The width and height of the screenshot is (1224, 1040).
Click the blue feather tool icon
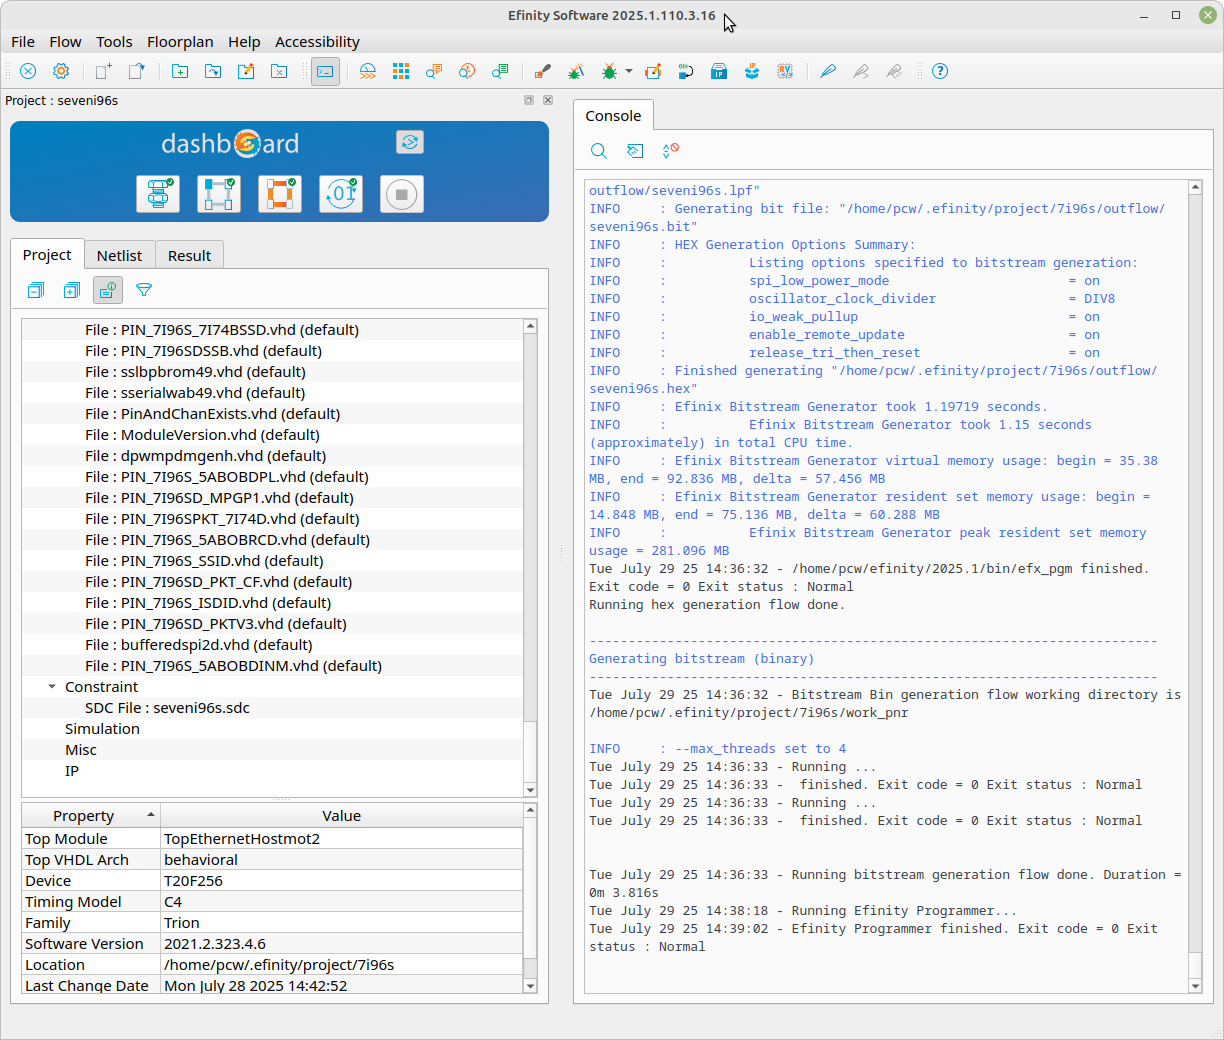(827, 71)
